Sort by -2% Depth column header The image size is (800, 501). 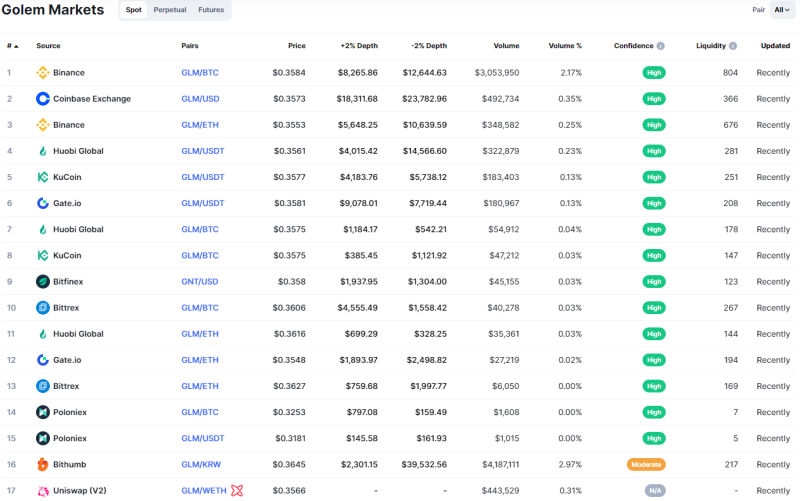tap(429, 46)
